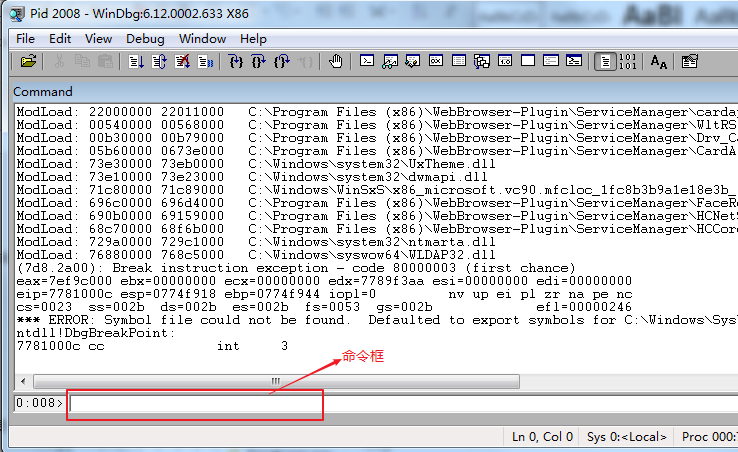The width and height of the screenshot is (738, 452).
Task: Turn Source mode off with 101 icon
Action: click(x=628, y=61)
